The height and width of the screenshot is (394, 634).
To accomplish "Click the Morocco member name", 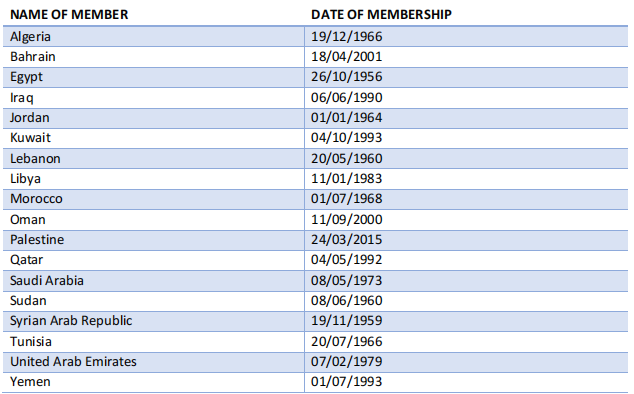I will click(36, 199).
